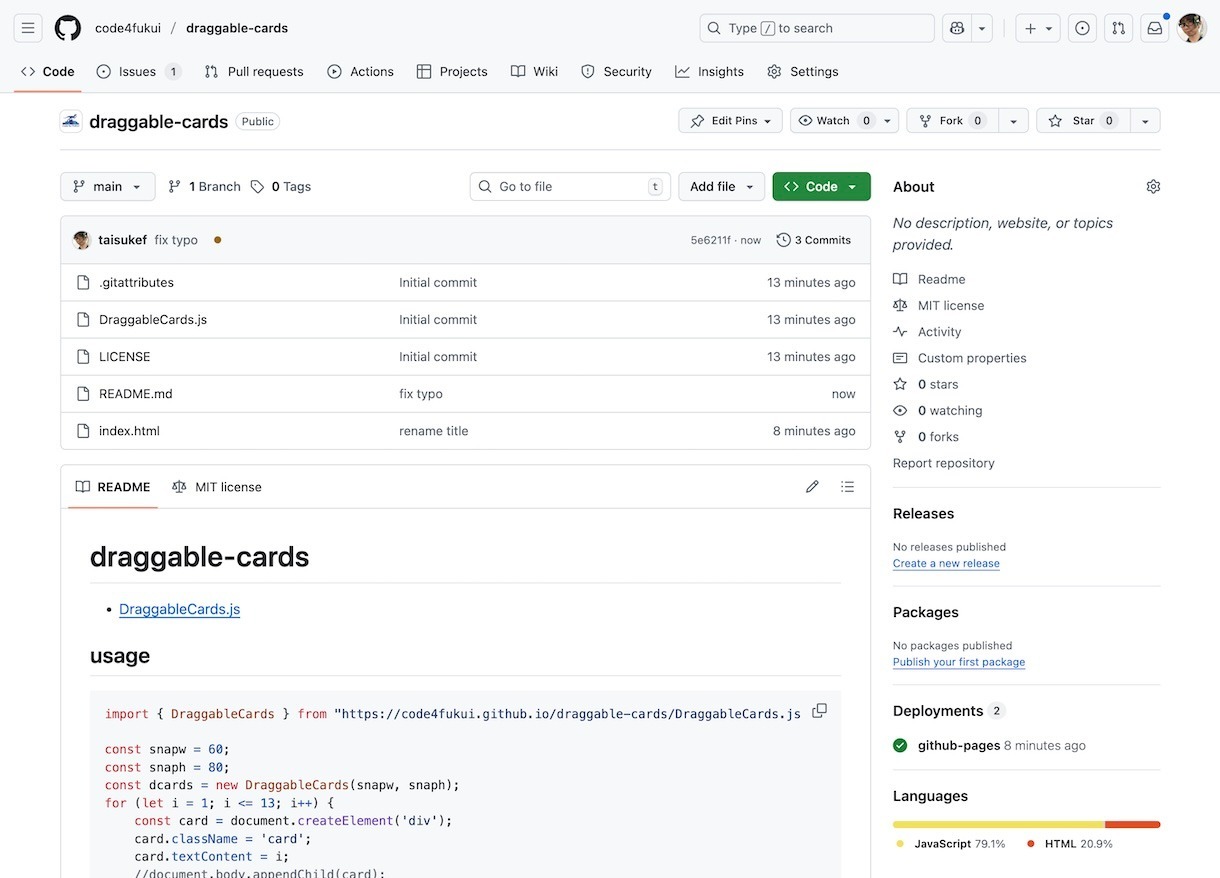Open the 0 forks link
1220x878 pixels.
pyautogui.click(x=926, y=437)
